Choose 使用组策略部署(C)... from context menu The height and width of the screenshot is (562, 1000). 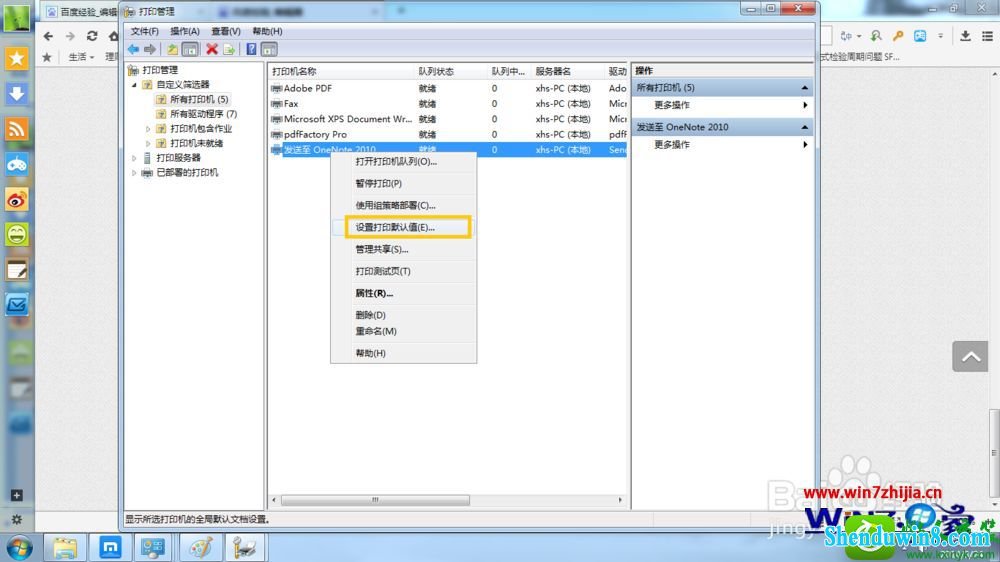(403, 205)
